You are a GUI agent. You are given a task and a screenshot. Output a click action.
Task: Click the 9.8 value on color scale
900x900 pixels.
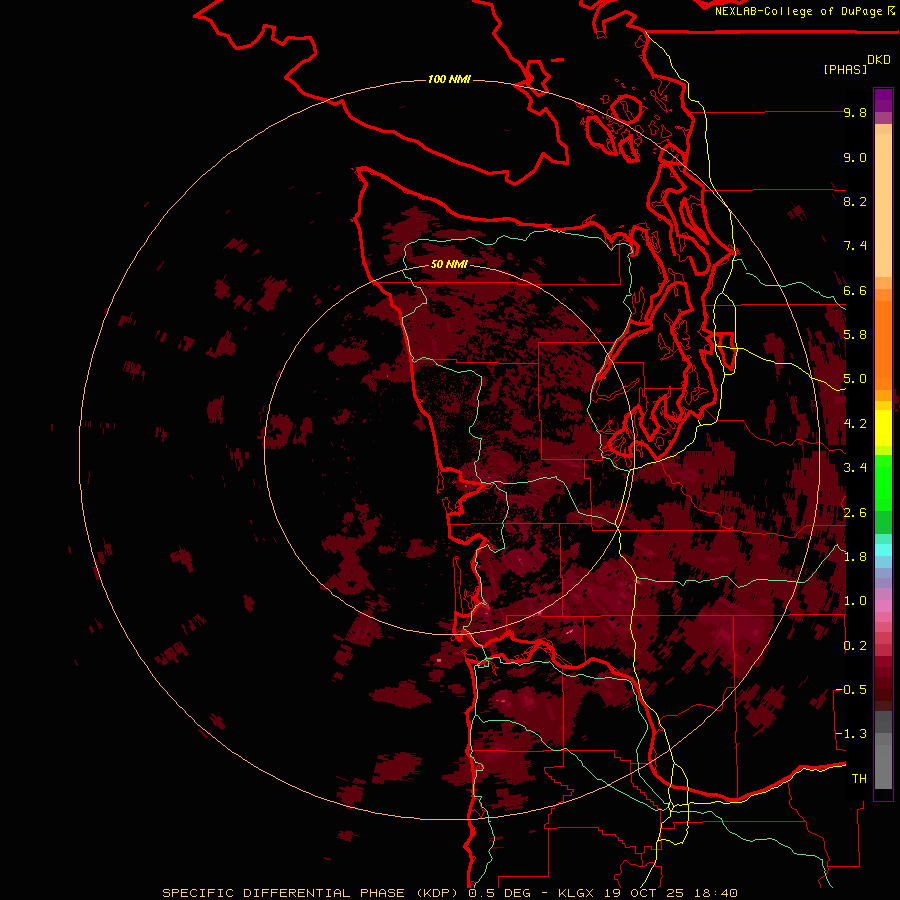click(855, 112)
